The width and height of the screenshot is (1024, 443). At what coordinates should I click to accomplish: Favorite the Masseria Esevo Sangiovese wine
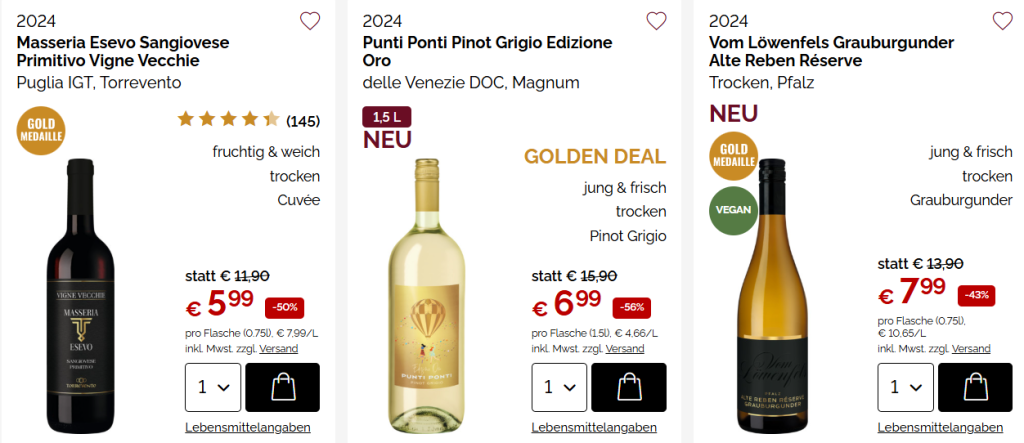(x=310, y=21)
